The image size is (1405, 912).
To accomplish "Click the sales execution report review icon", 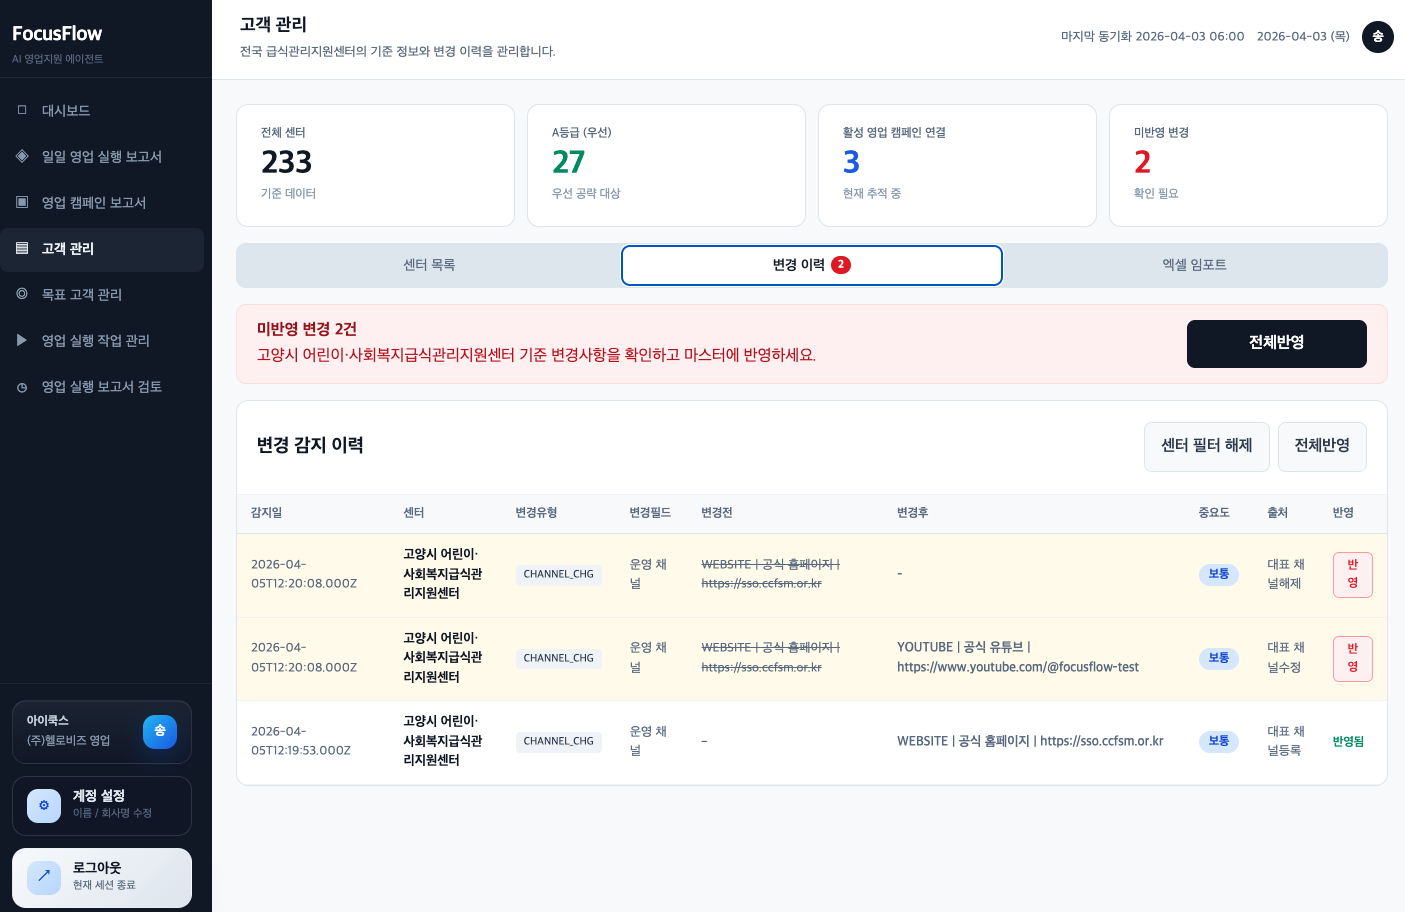I will pos(22,387).
